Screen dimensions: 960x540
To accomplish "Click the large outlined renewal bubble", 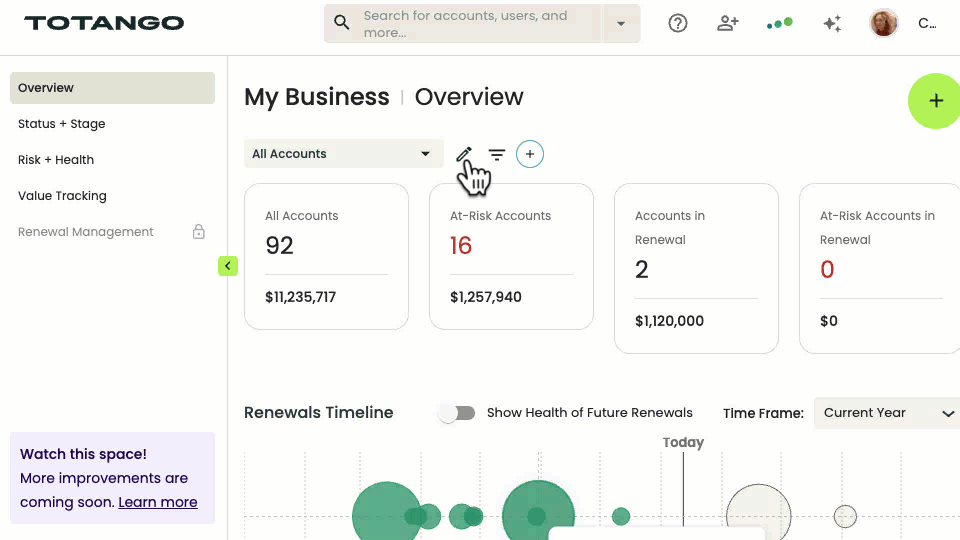I will tap(759, 512).
